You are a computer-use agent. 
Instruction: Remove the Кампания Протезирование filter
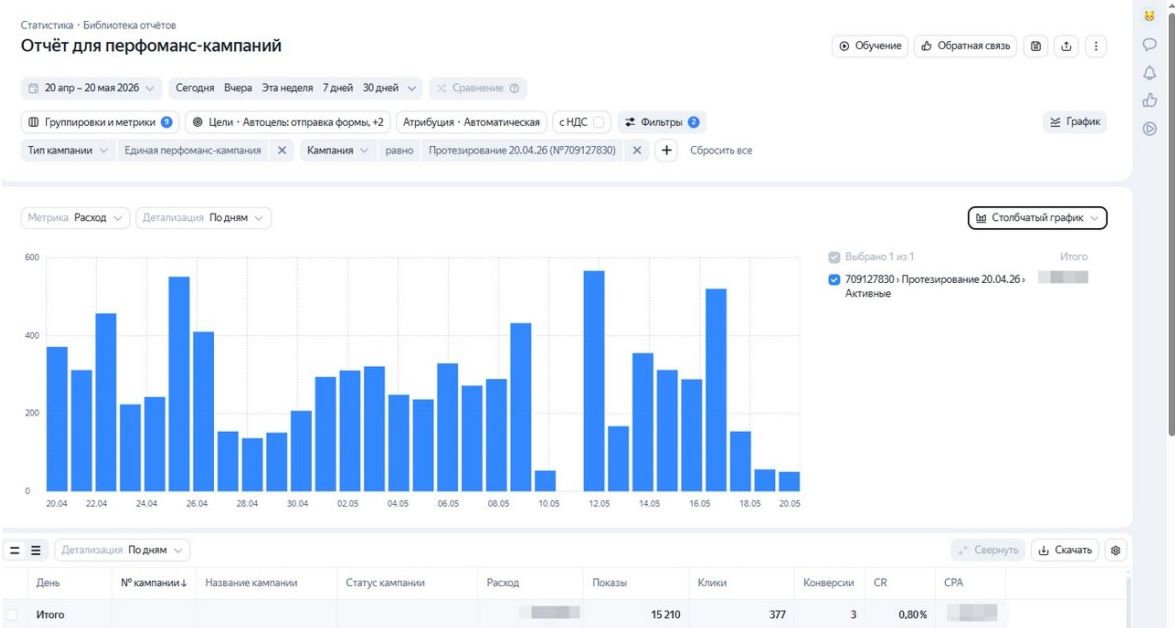point(636,151)
